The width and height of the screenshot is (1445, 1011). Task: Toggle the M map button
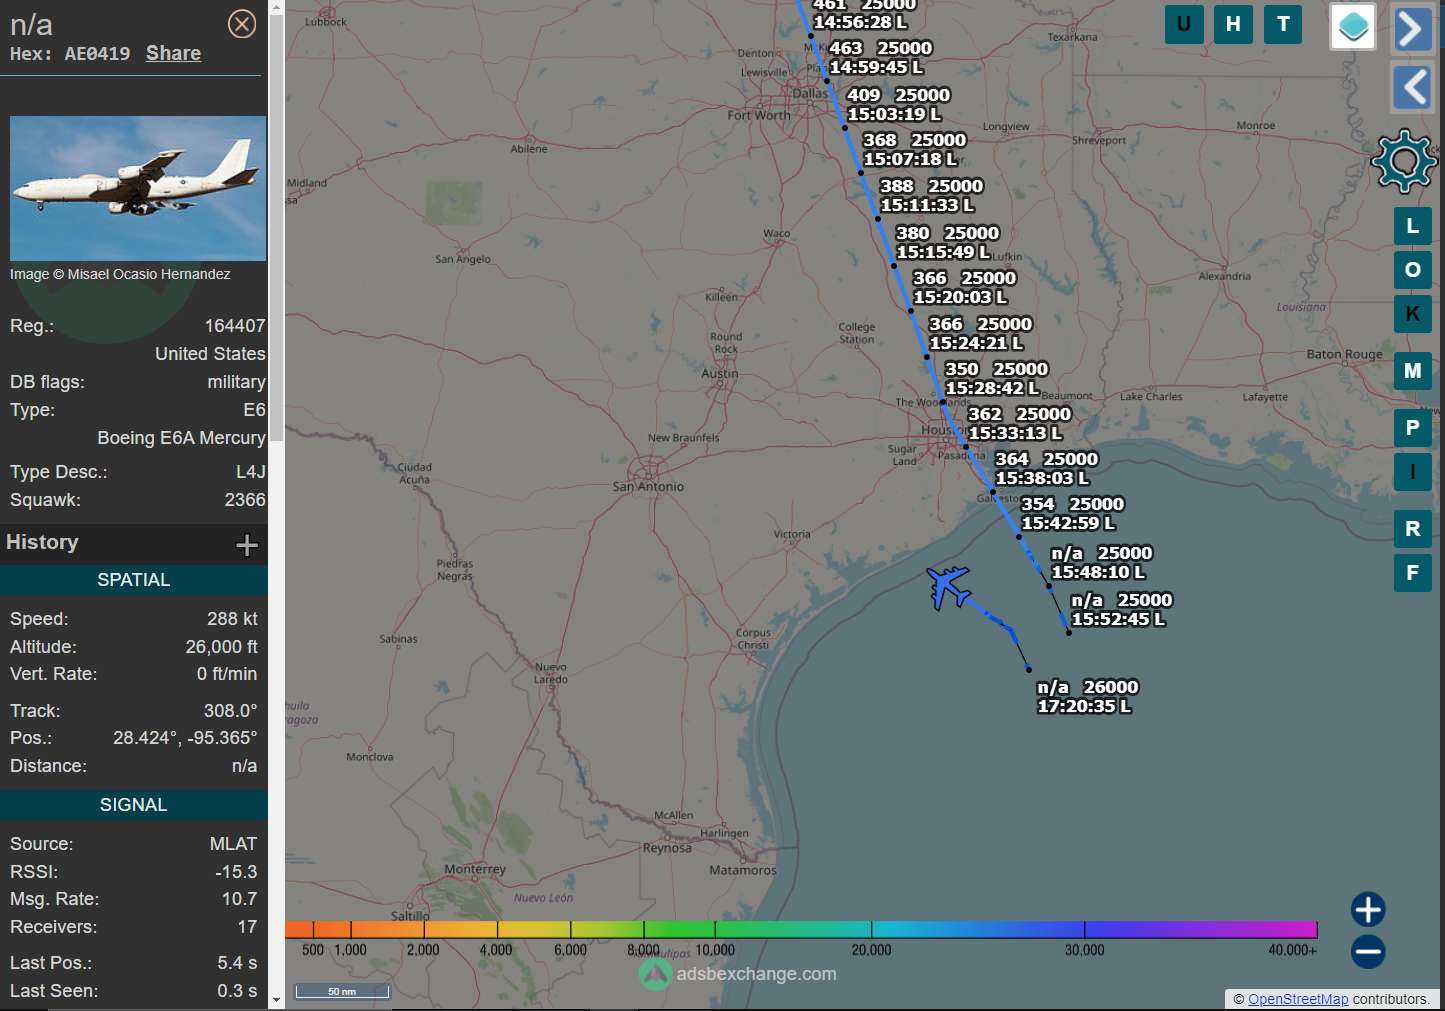pyautogui.click(x=1413, y=371)
